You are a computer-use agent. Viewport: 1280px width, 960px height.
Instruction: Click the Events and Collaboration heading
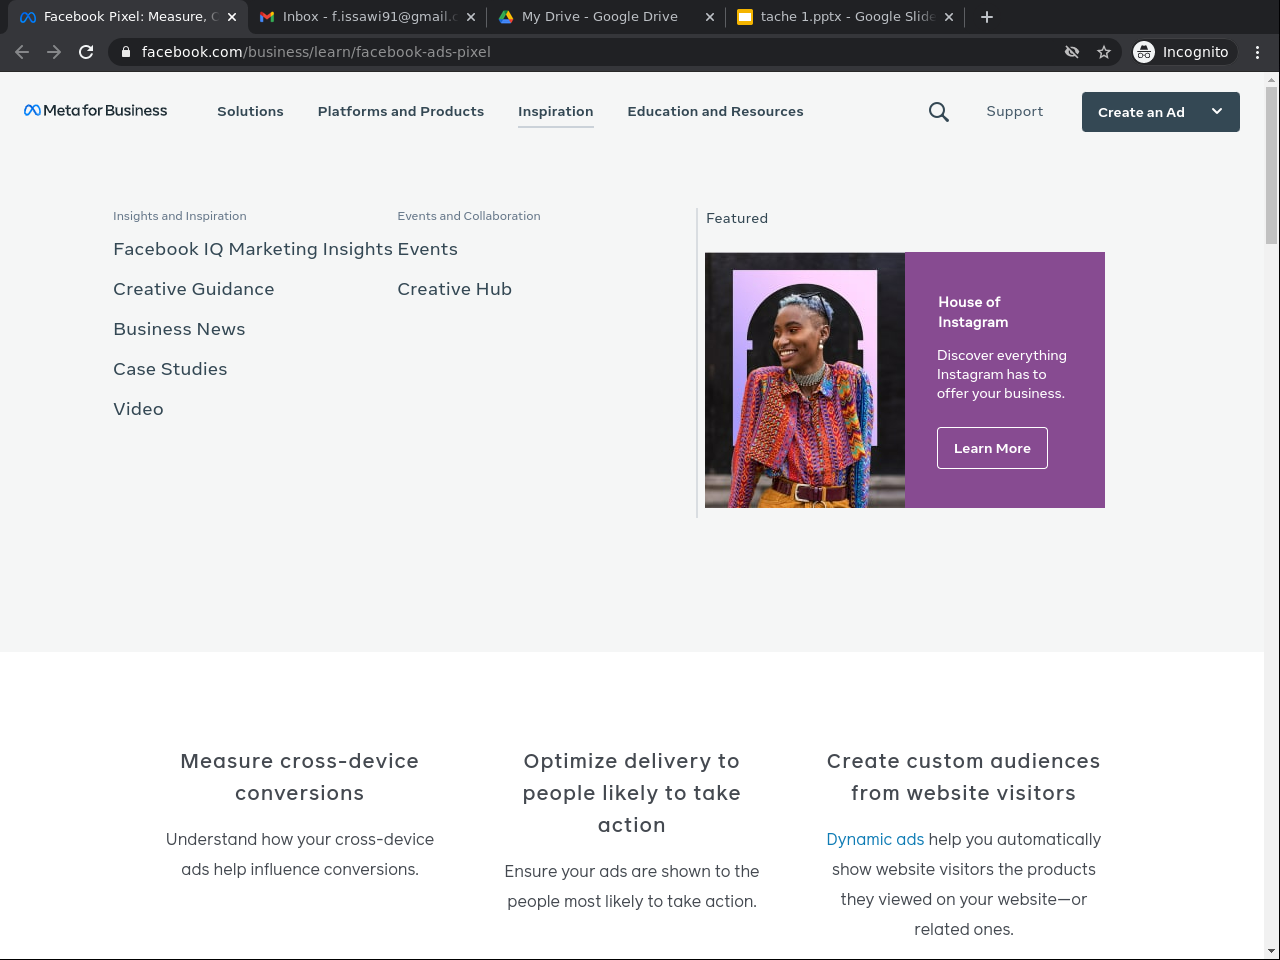[469, 216]
